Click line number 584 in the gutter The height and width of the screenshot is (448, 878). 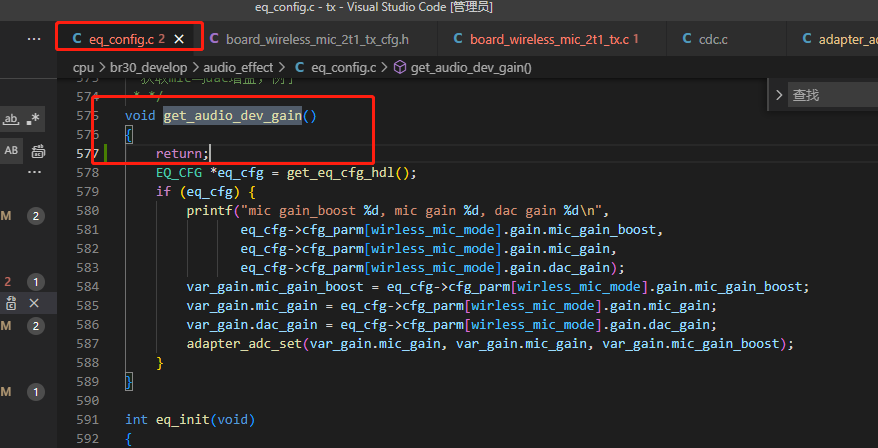tap(87, 286)
